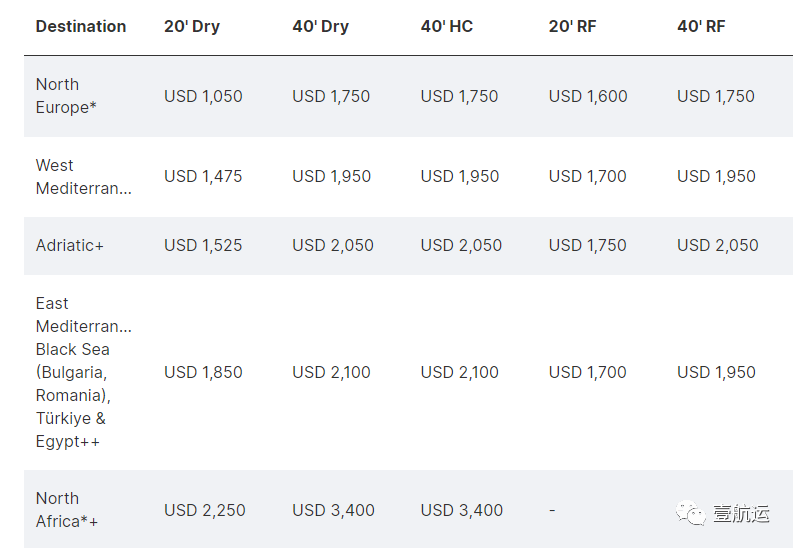This screenshot has width=795, height=548.
Task: Select the USD 1,850 rate cell
Action: (203, 372)
